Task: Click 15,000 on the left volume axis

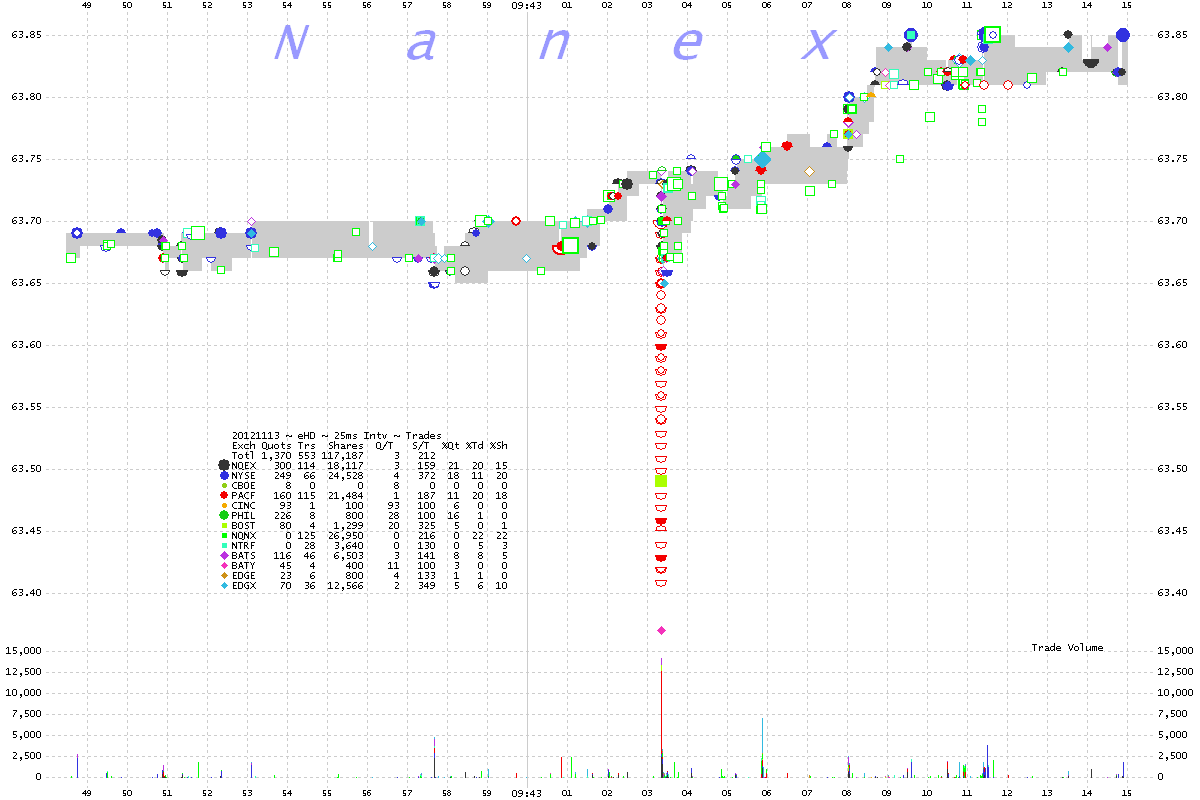Action: point(25,650)
